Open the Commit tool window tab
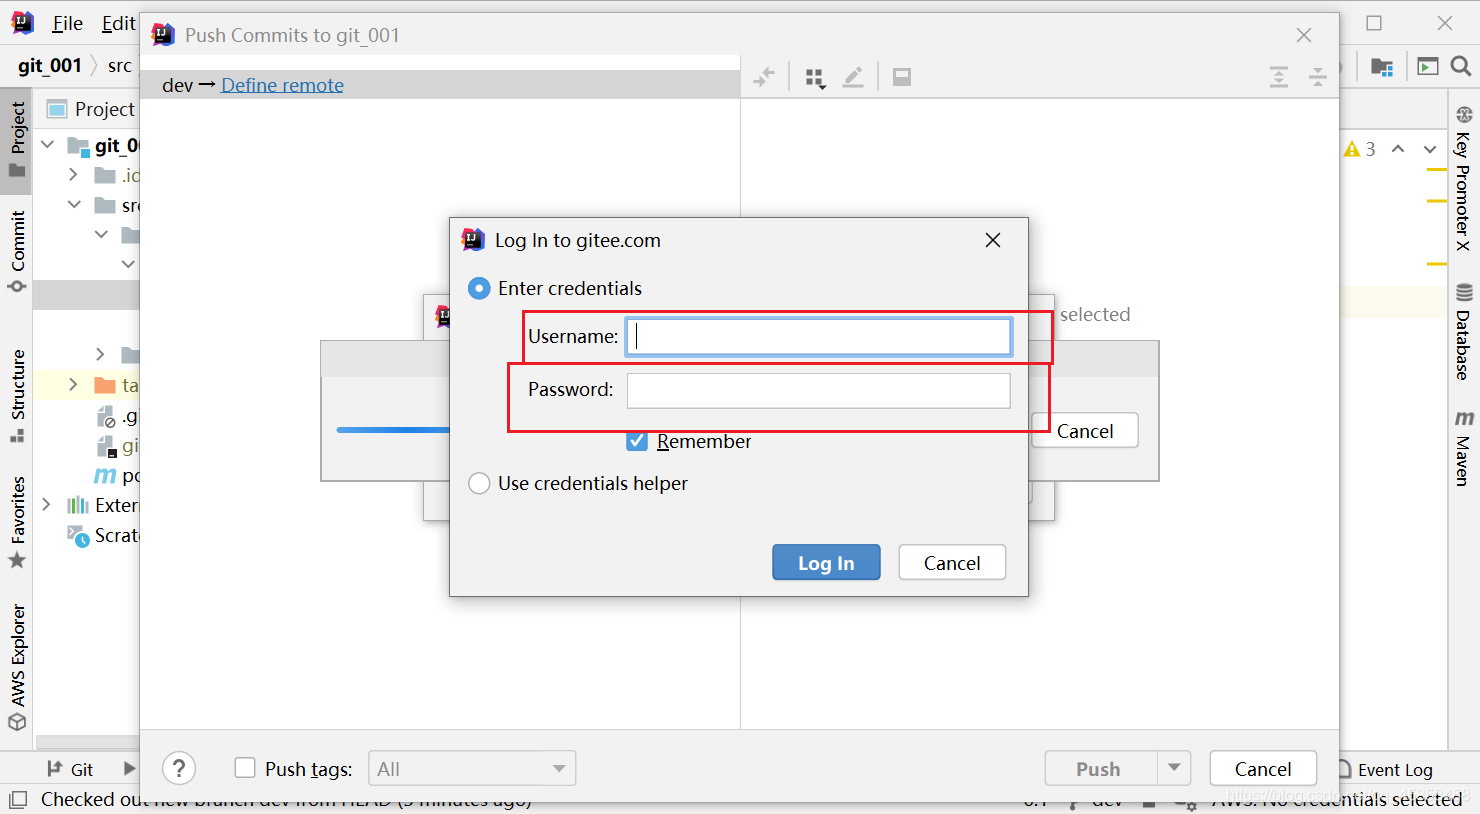This screenshot has width=1480, height=814. [17, 251]
